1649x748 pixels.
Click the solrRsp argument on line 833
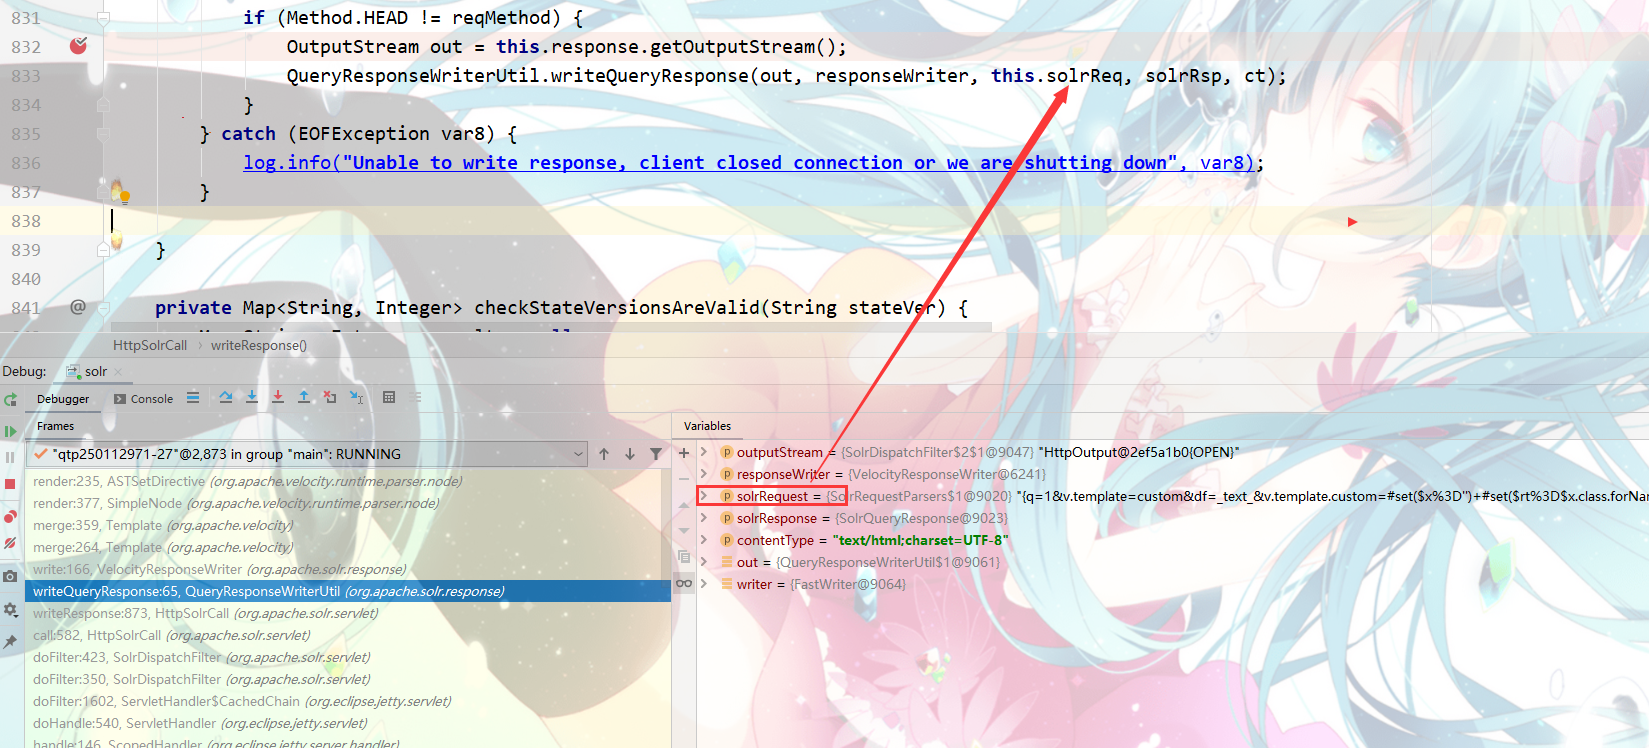(1183, 76)
